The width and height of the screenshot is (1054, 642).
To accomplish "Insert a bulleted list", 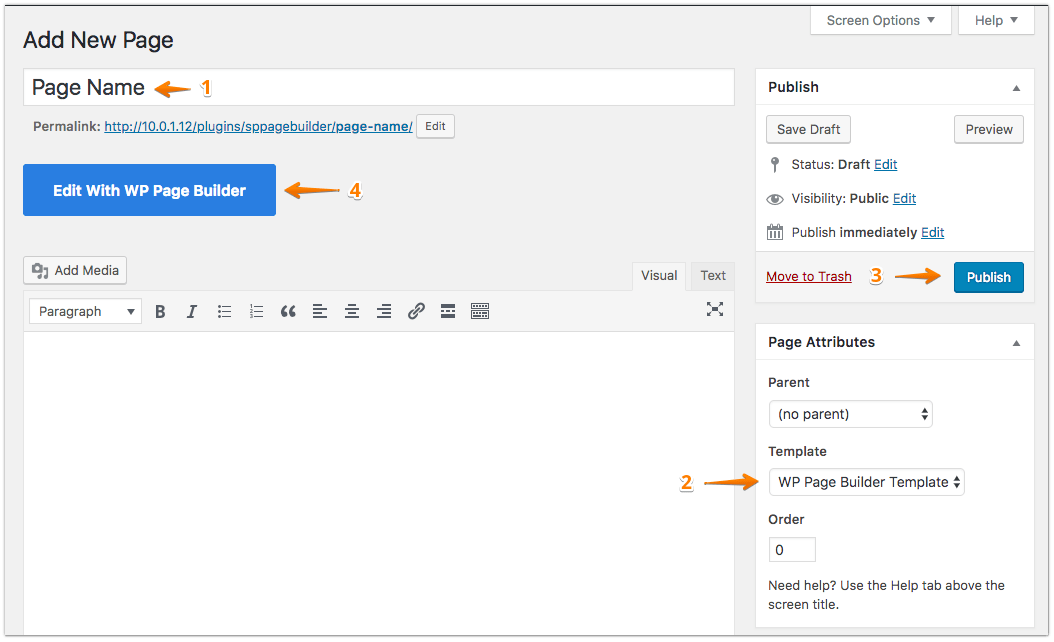I will click(224, 311).
